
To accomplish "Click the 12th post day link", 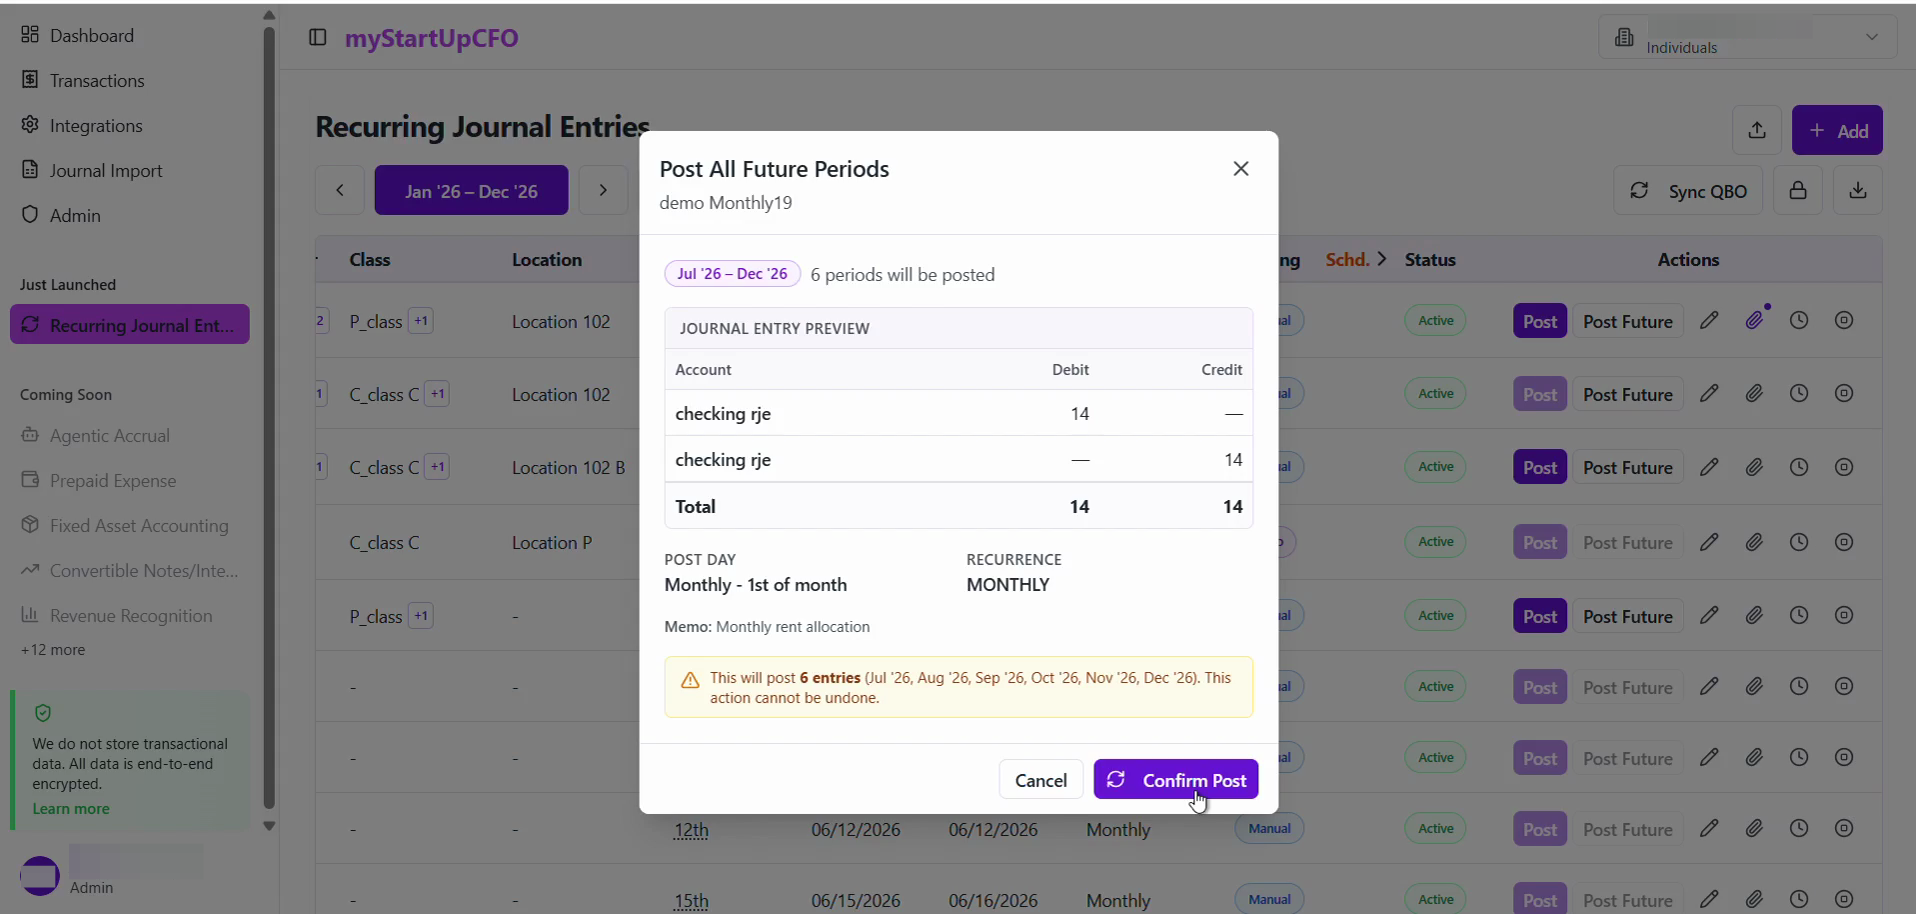I will click(x=691, y=830).
